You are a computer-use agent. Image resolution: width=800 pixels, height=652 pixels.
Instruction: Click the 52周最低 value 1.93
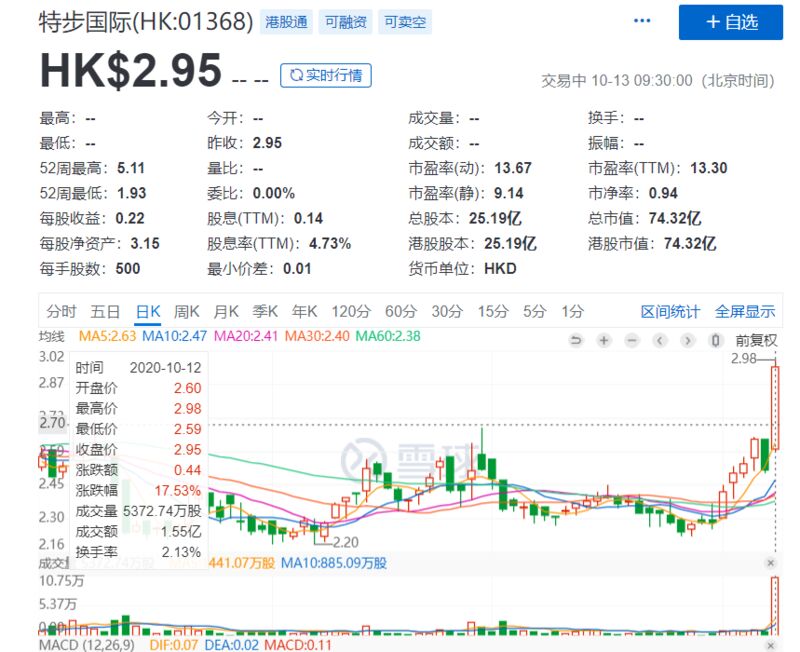[132, 193]
